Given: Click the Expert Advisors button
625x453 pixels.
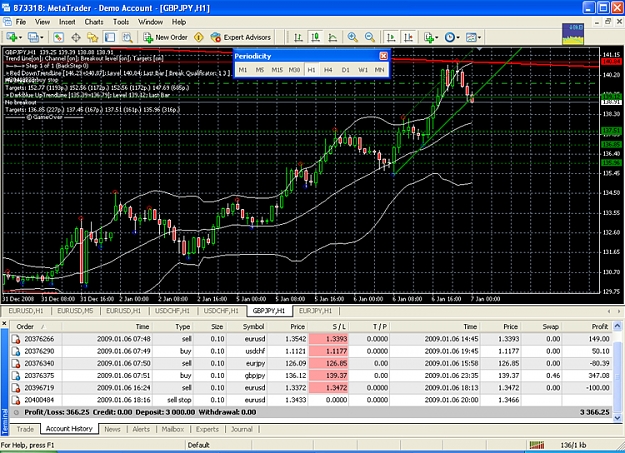Looking at the screenshot, I should [x=241, y=37].
